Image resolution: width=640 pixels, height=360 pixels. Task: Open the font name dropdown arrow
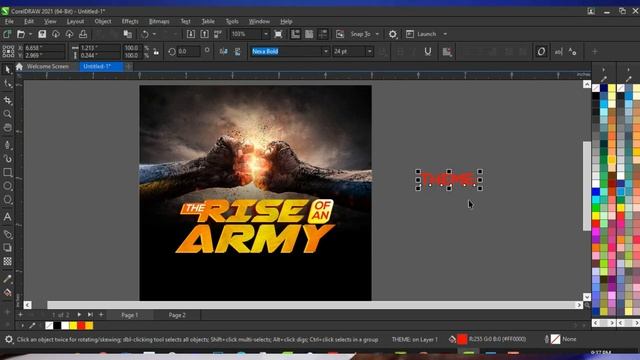(326, 51)
